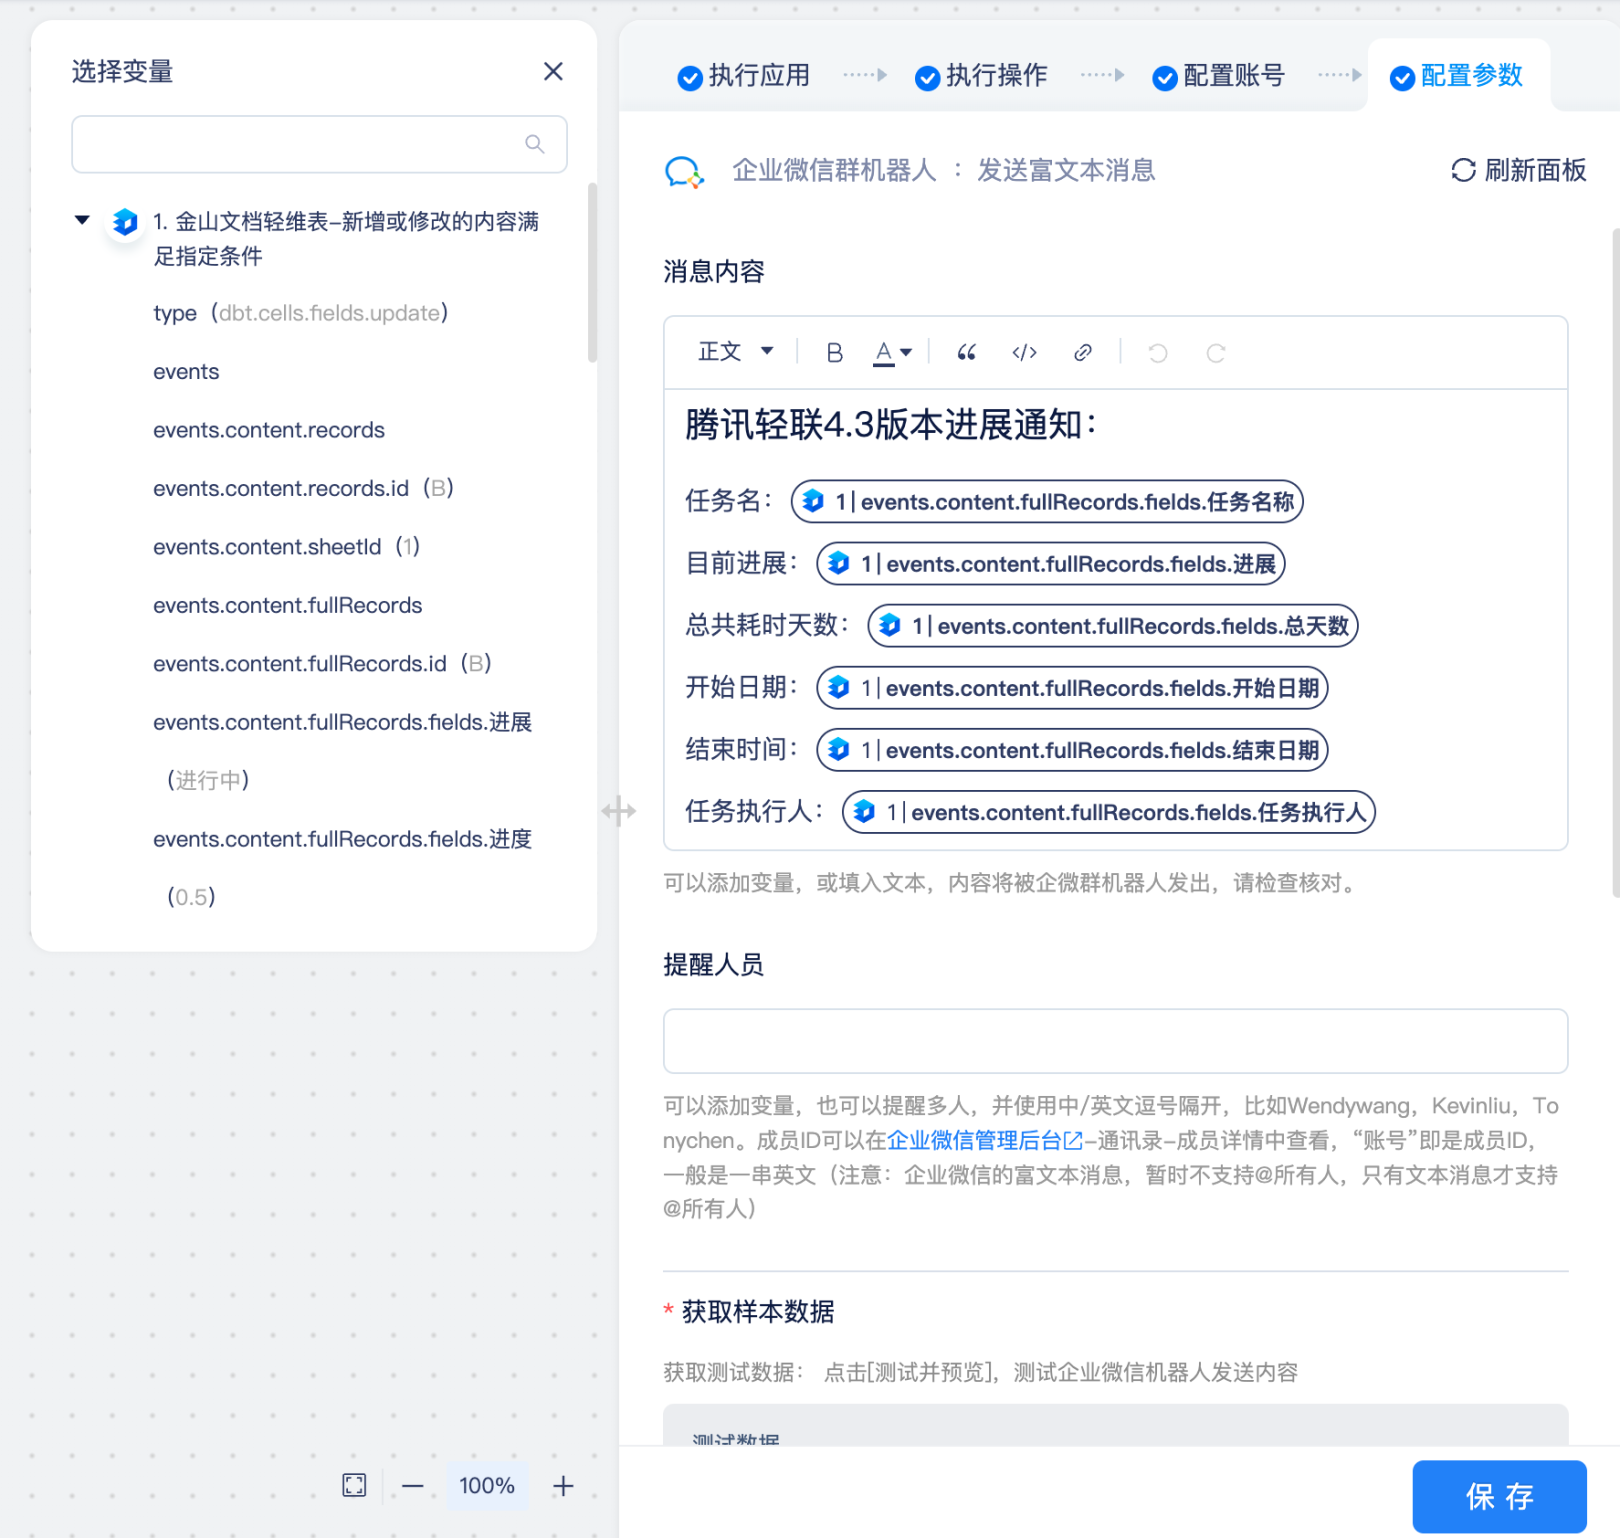The height and width of the screenshot is (1538, 1620).
Task: Zoom in the canvas with plus
Action: 563,1486
